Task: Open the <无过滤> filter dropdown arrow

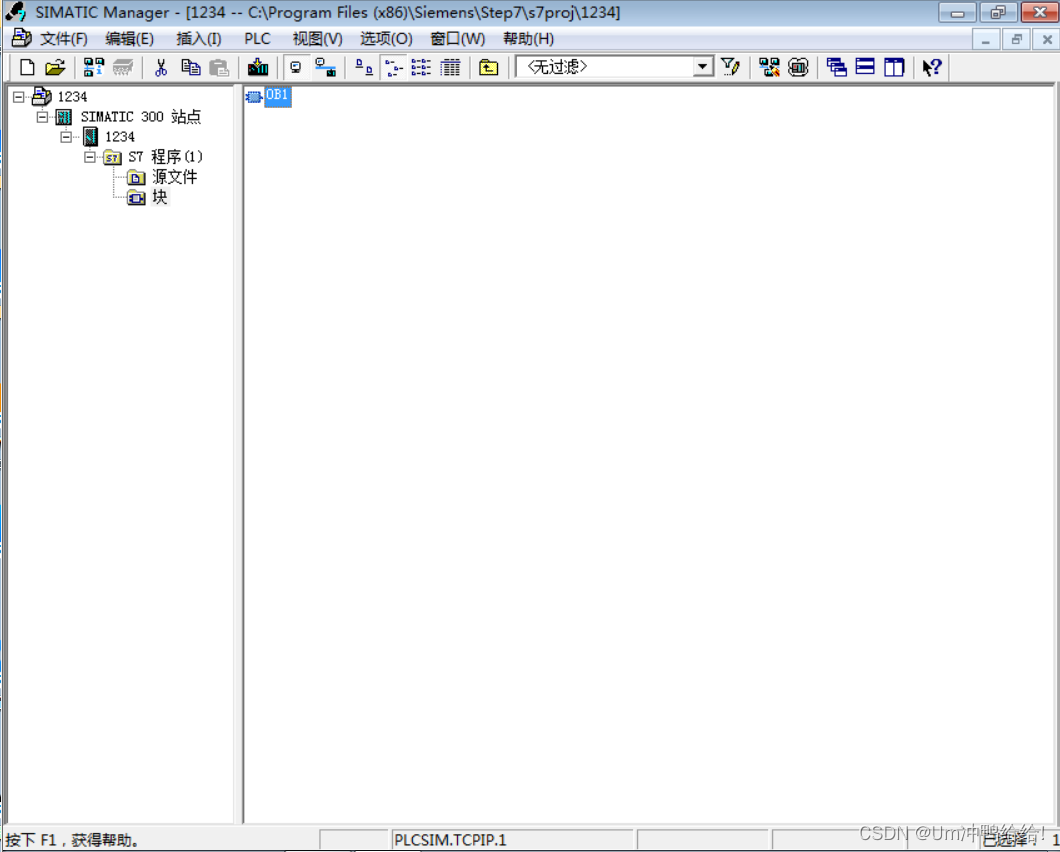Action: (x=703, y=66)
